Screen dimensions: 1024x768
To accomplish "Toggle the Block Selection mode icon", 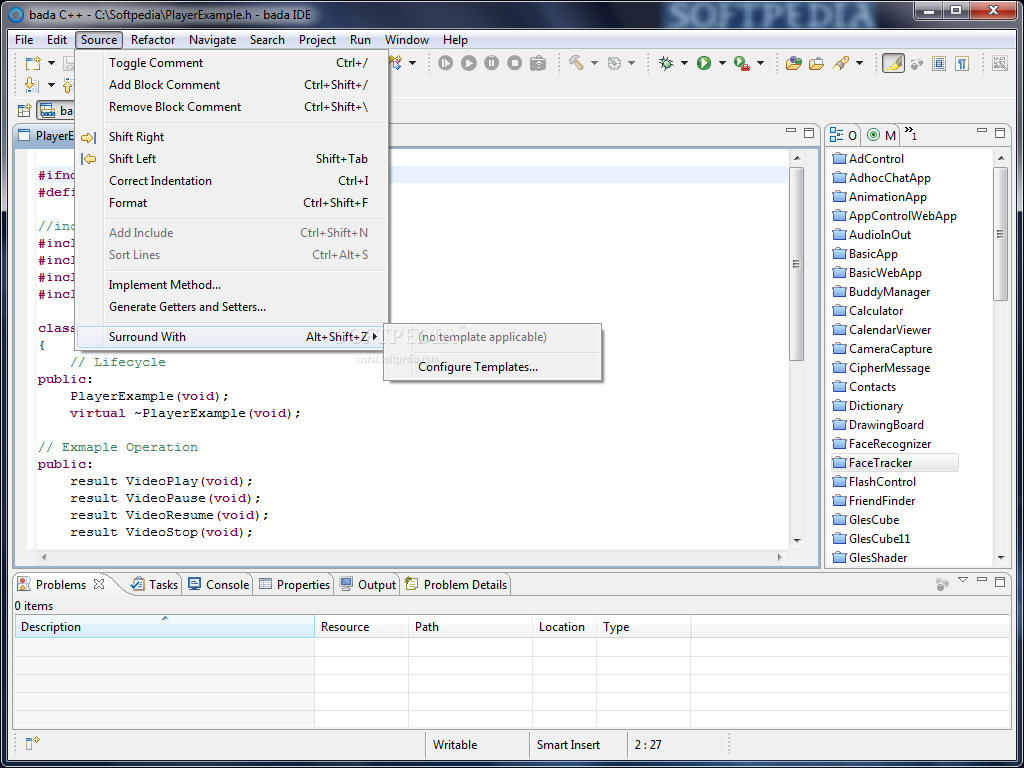I will tap(939, 63).
